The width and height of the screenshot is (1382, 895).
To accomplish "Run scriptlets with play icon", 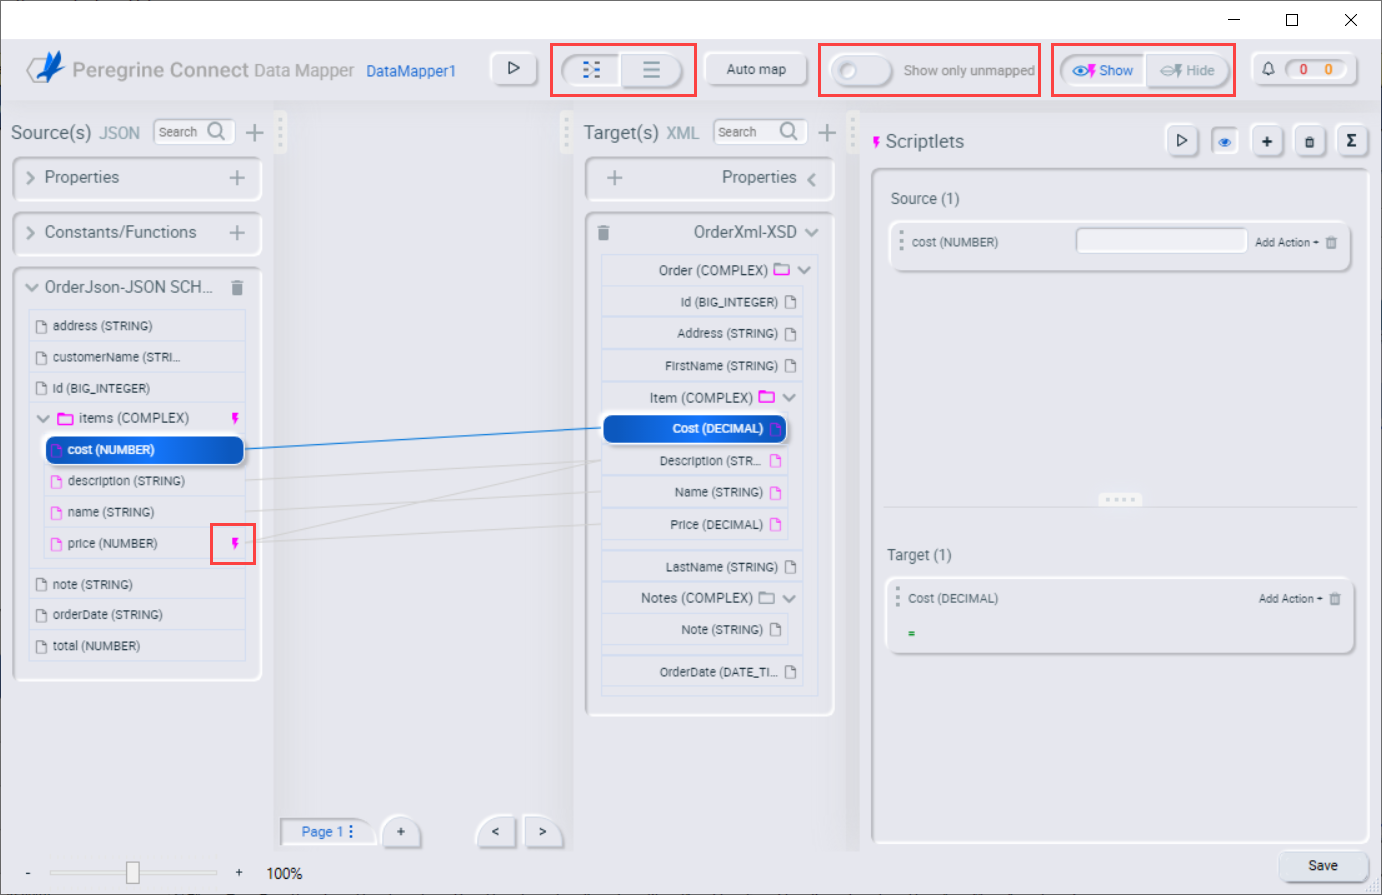I will click(1182, 141).
